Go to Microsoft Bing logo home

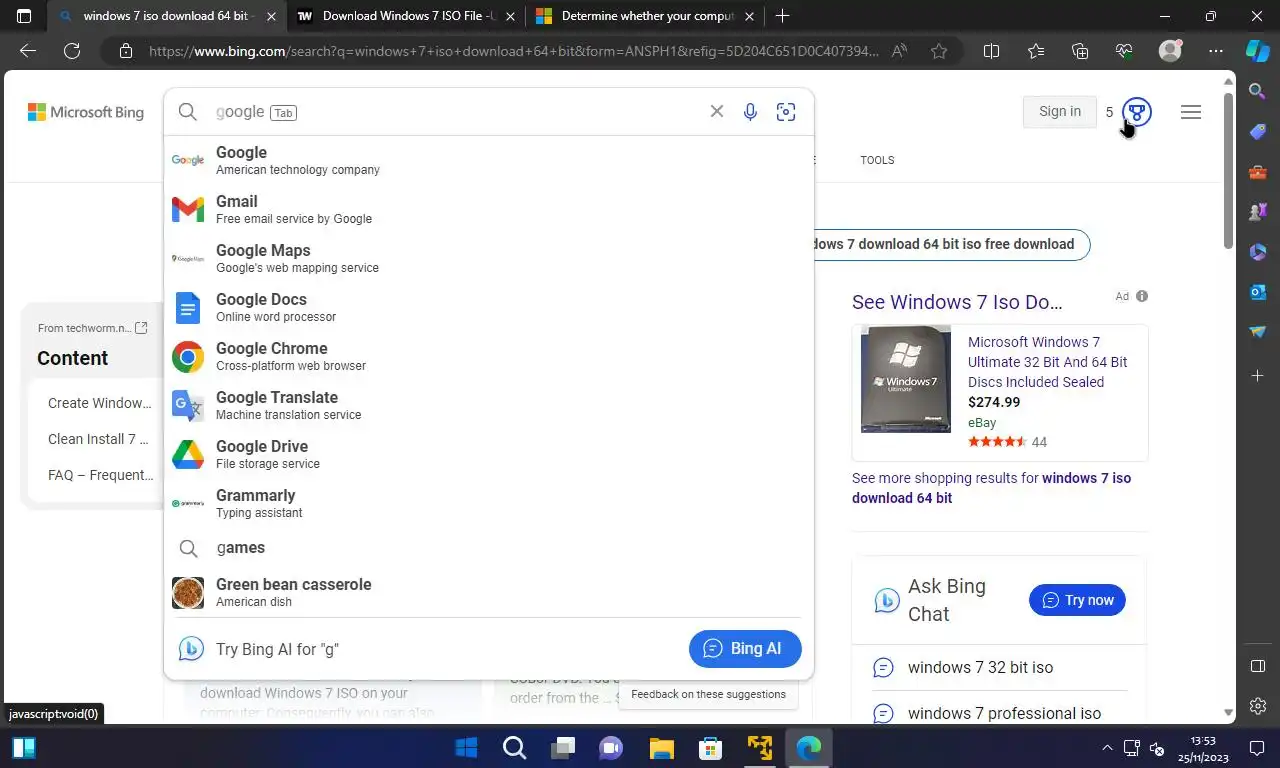click(86, 112)
